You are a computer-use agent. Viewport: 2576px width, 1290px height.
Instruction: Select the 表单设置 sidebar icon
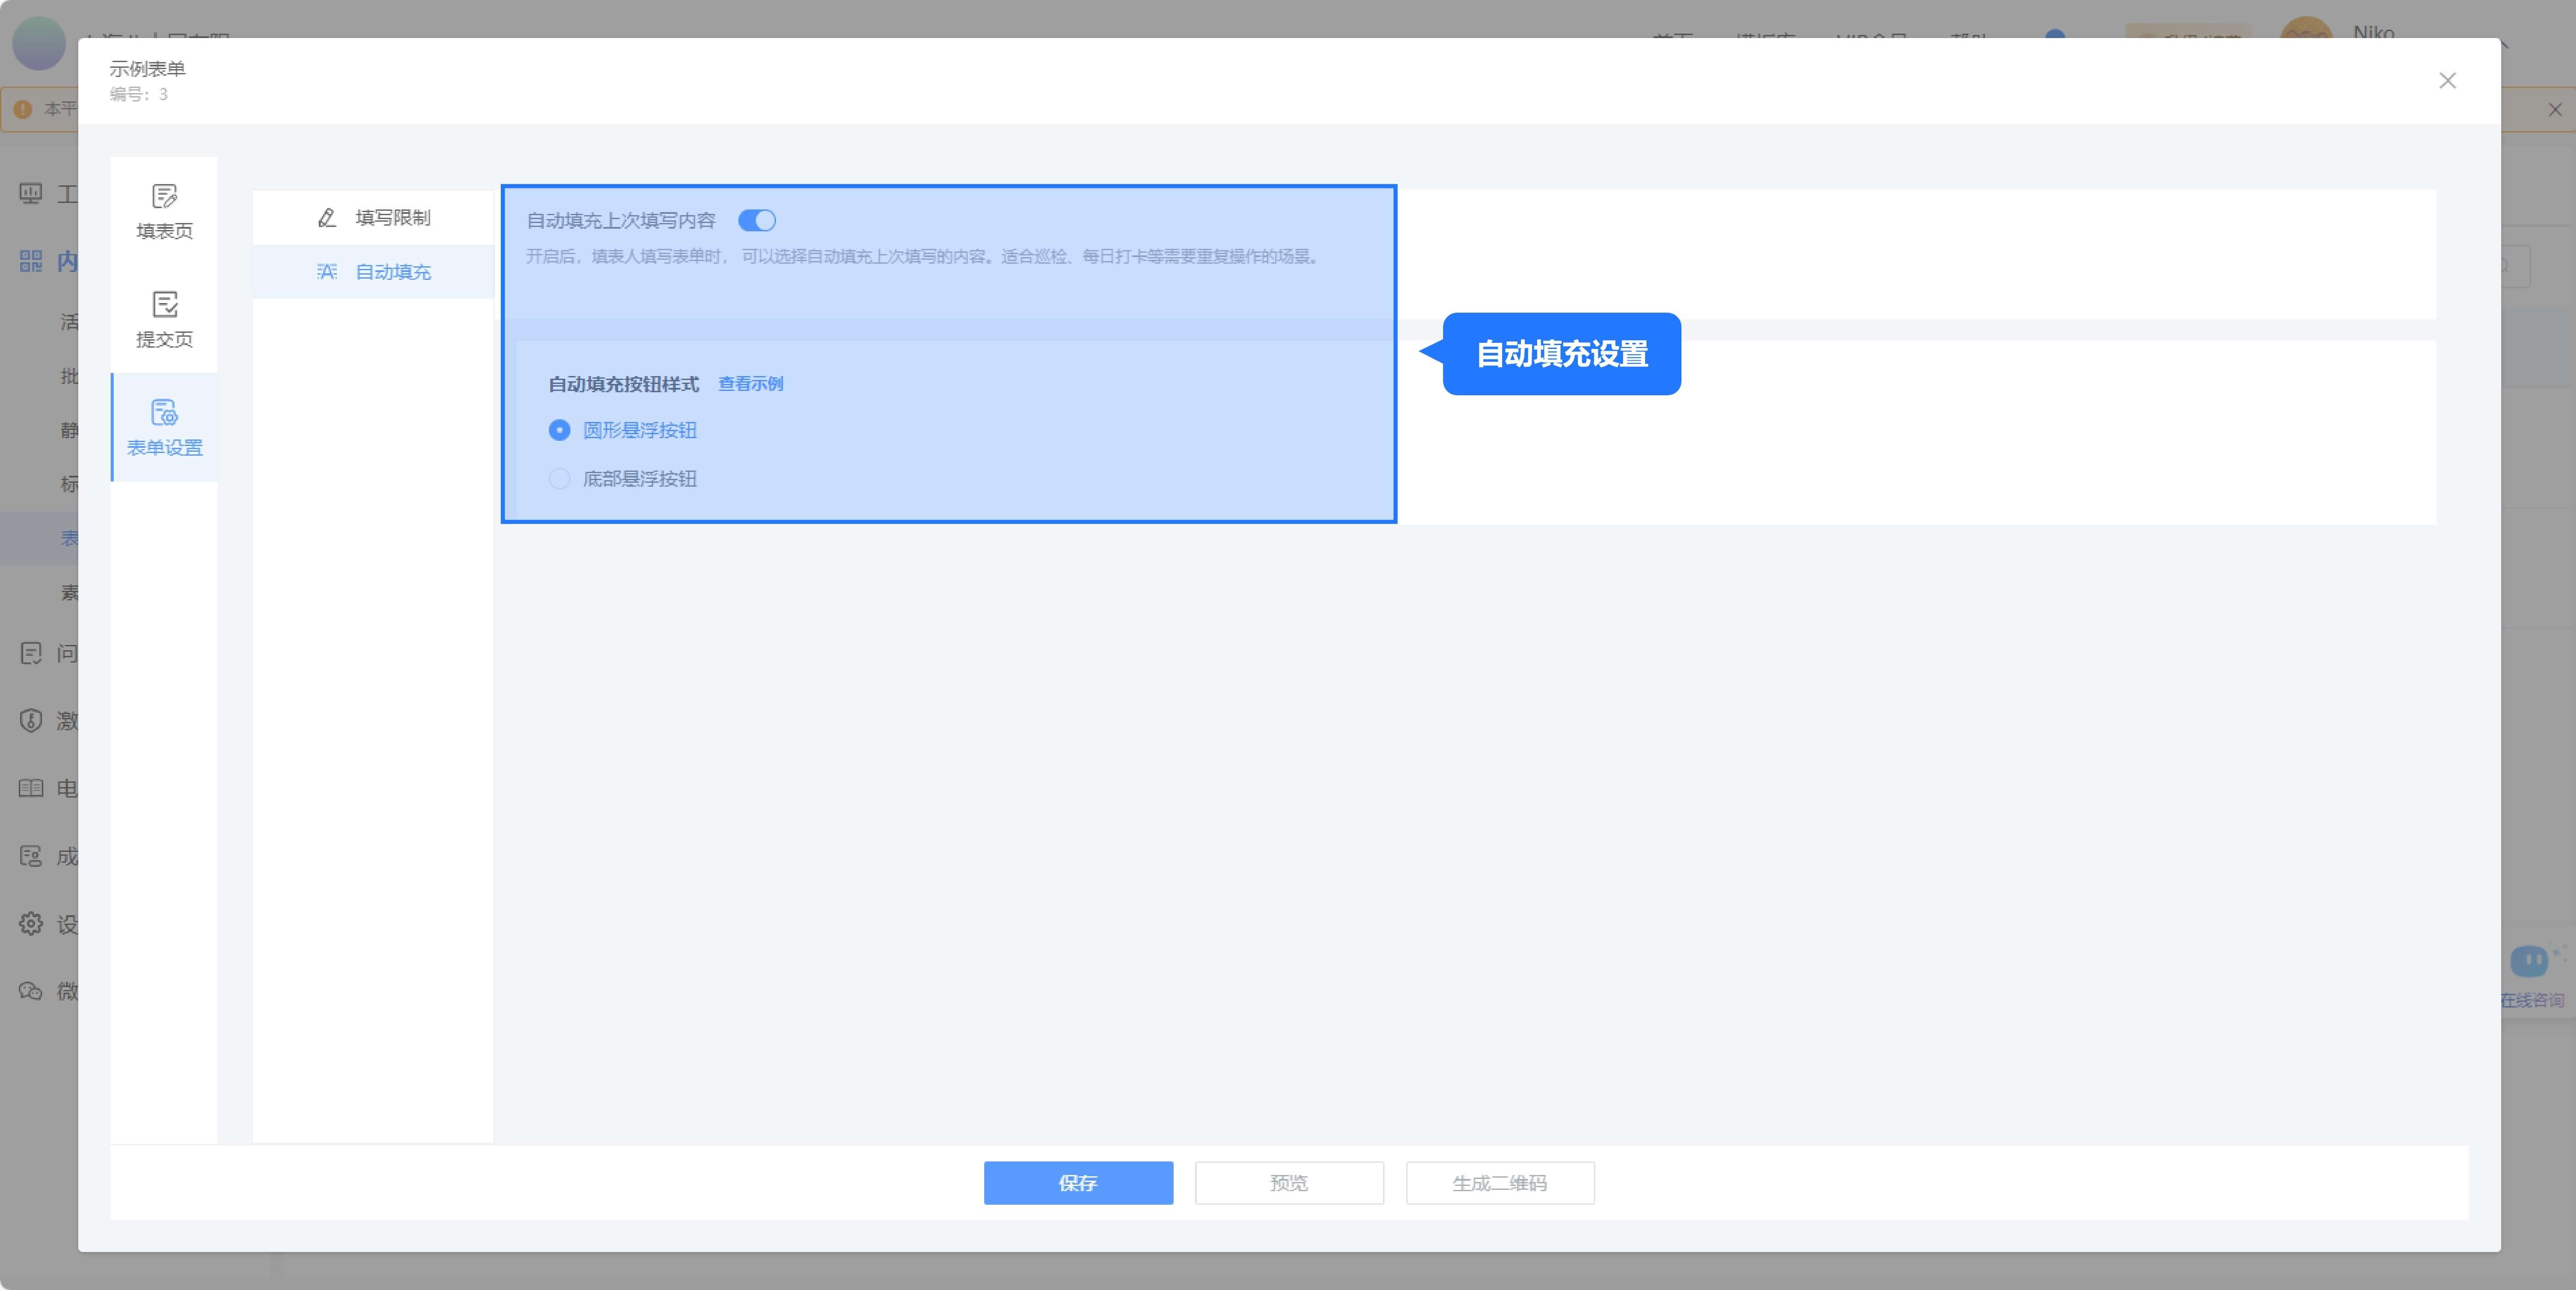(165, 413)
